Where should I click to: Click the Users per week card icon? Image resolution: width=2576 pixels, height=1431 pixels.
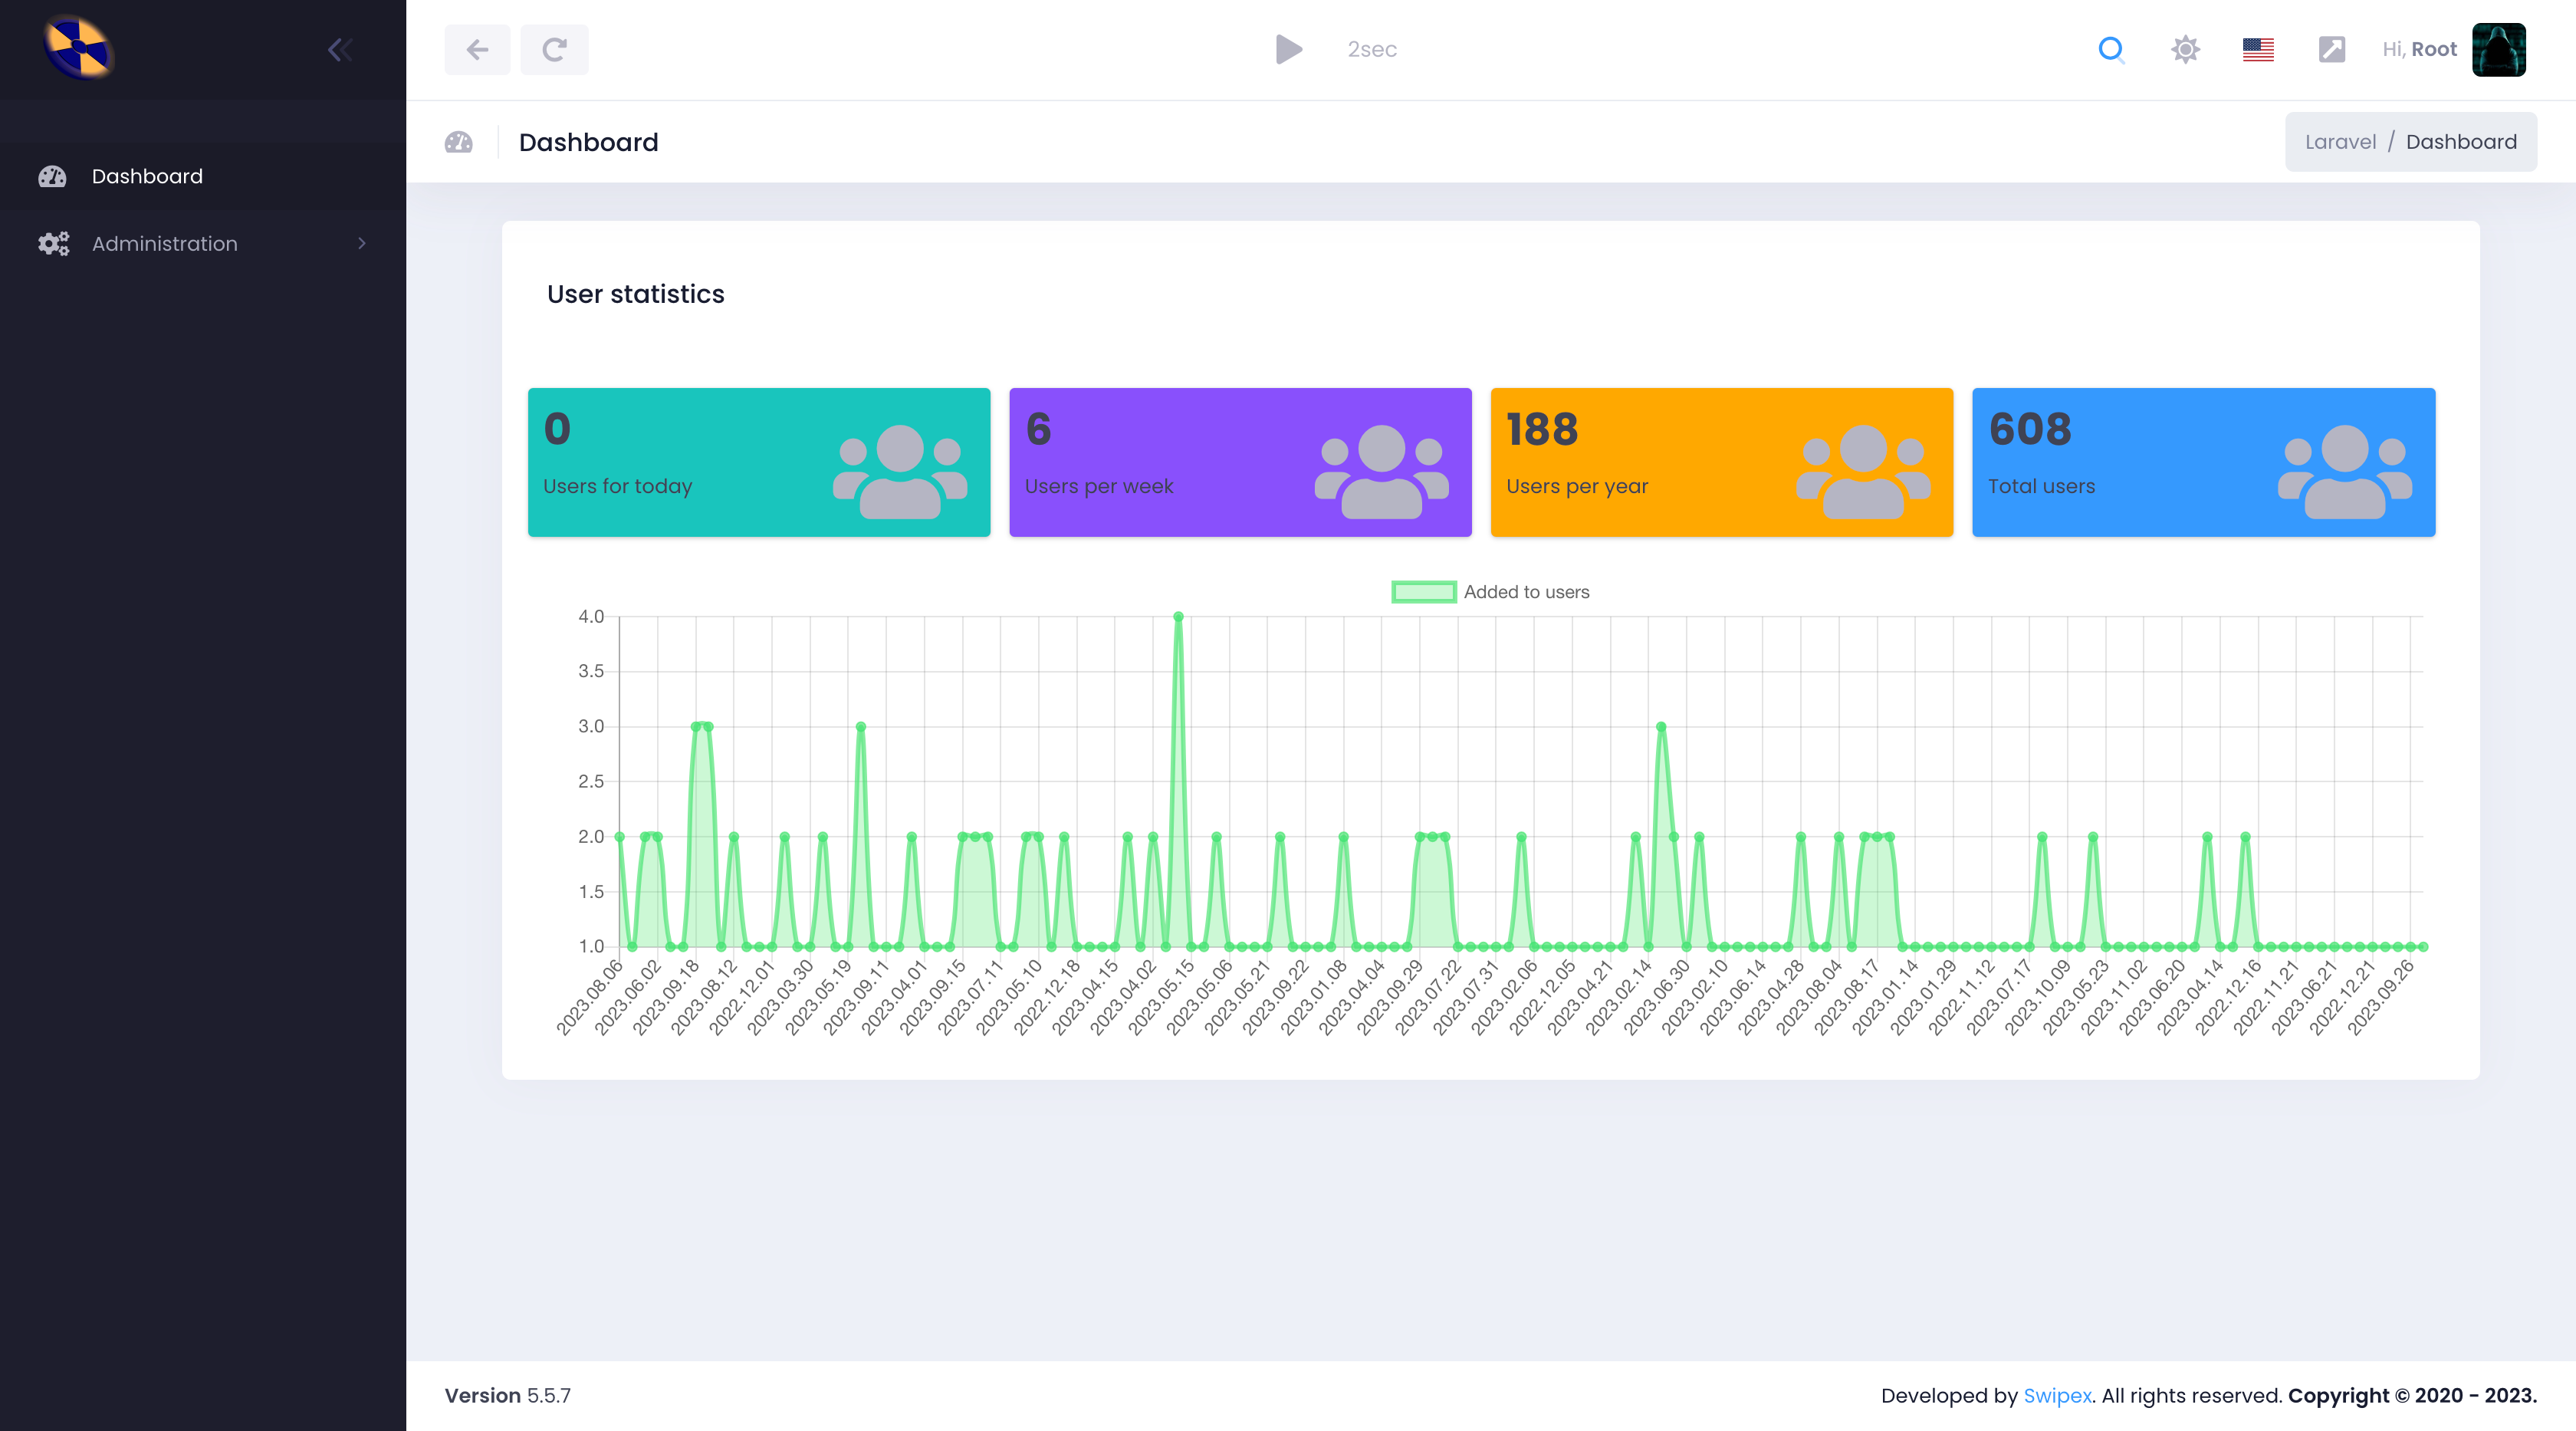click(x=1381, y=470)
